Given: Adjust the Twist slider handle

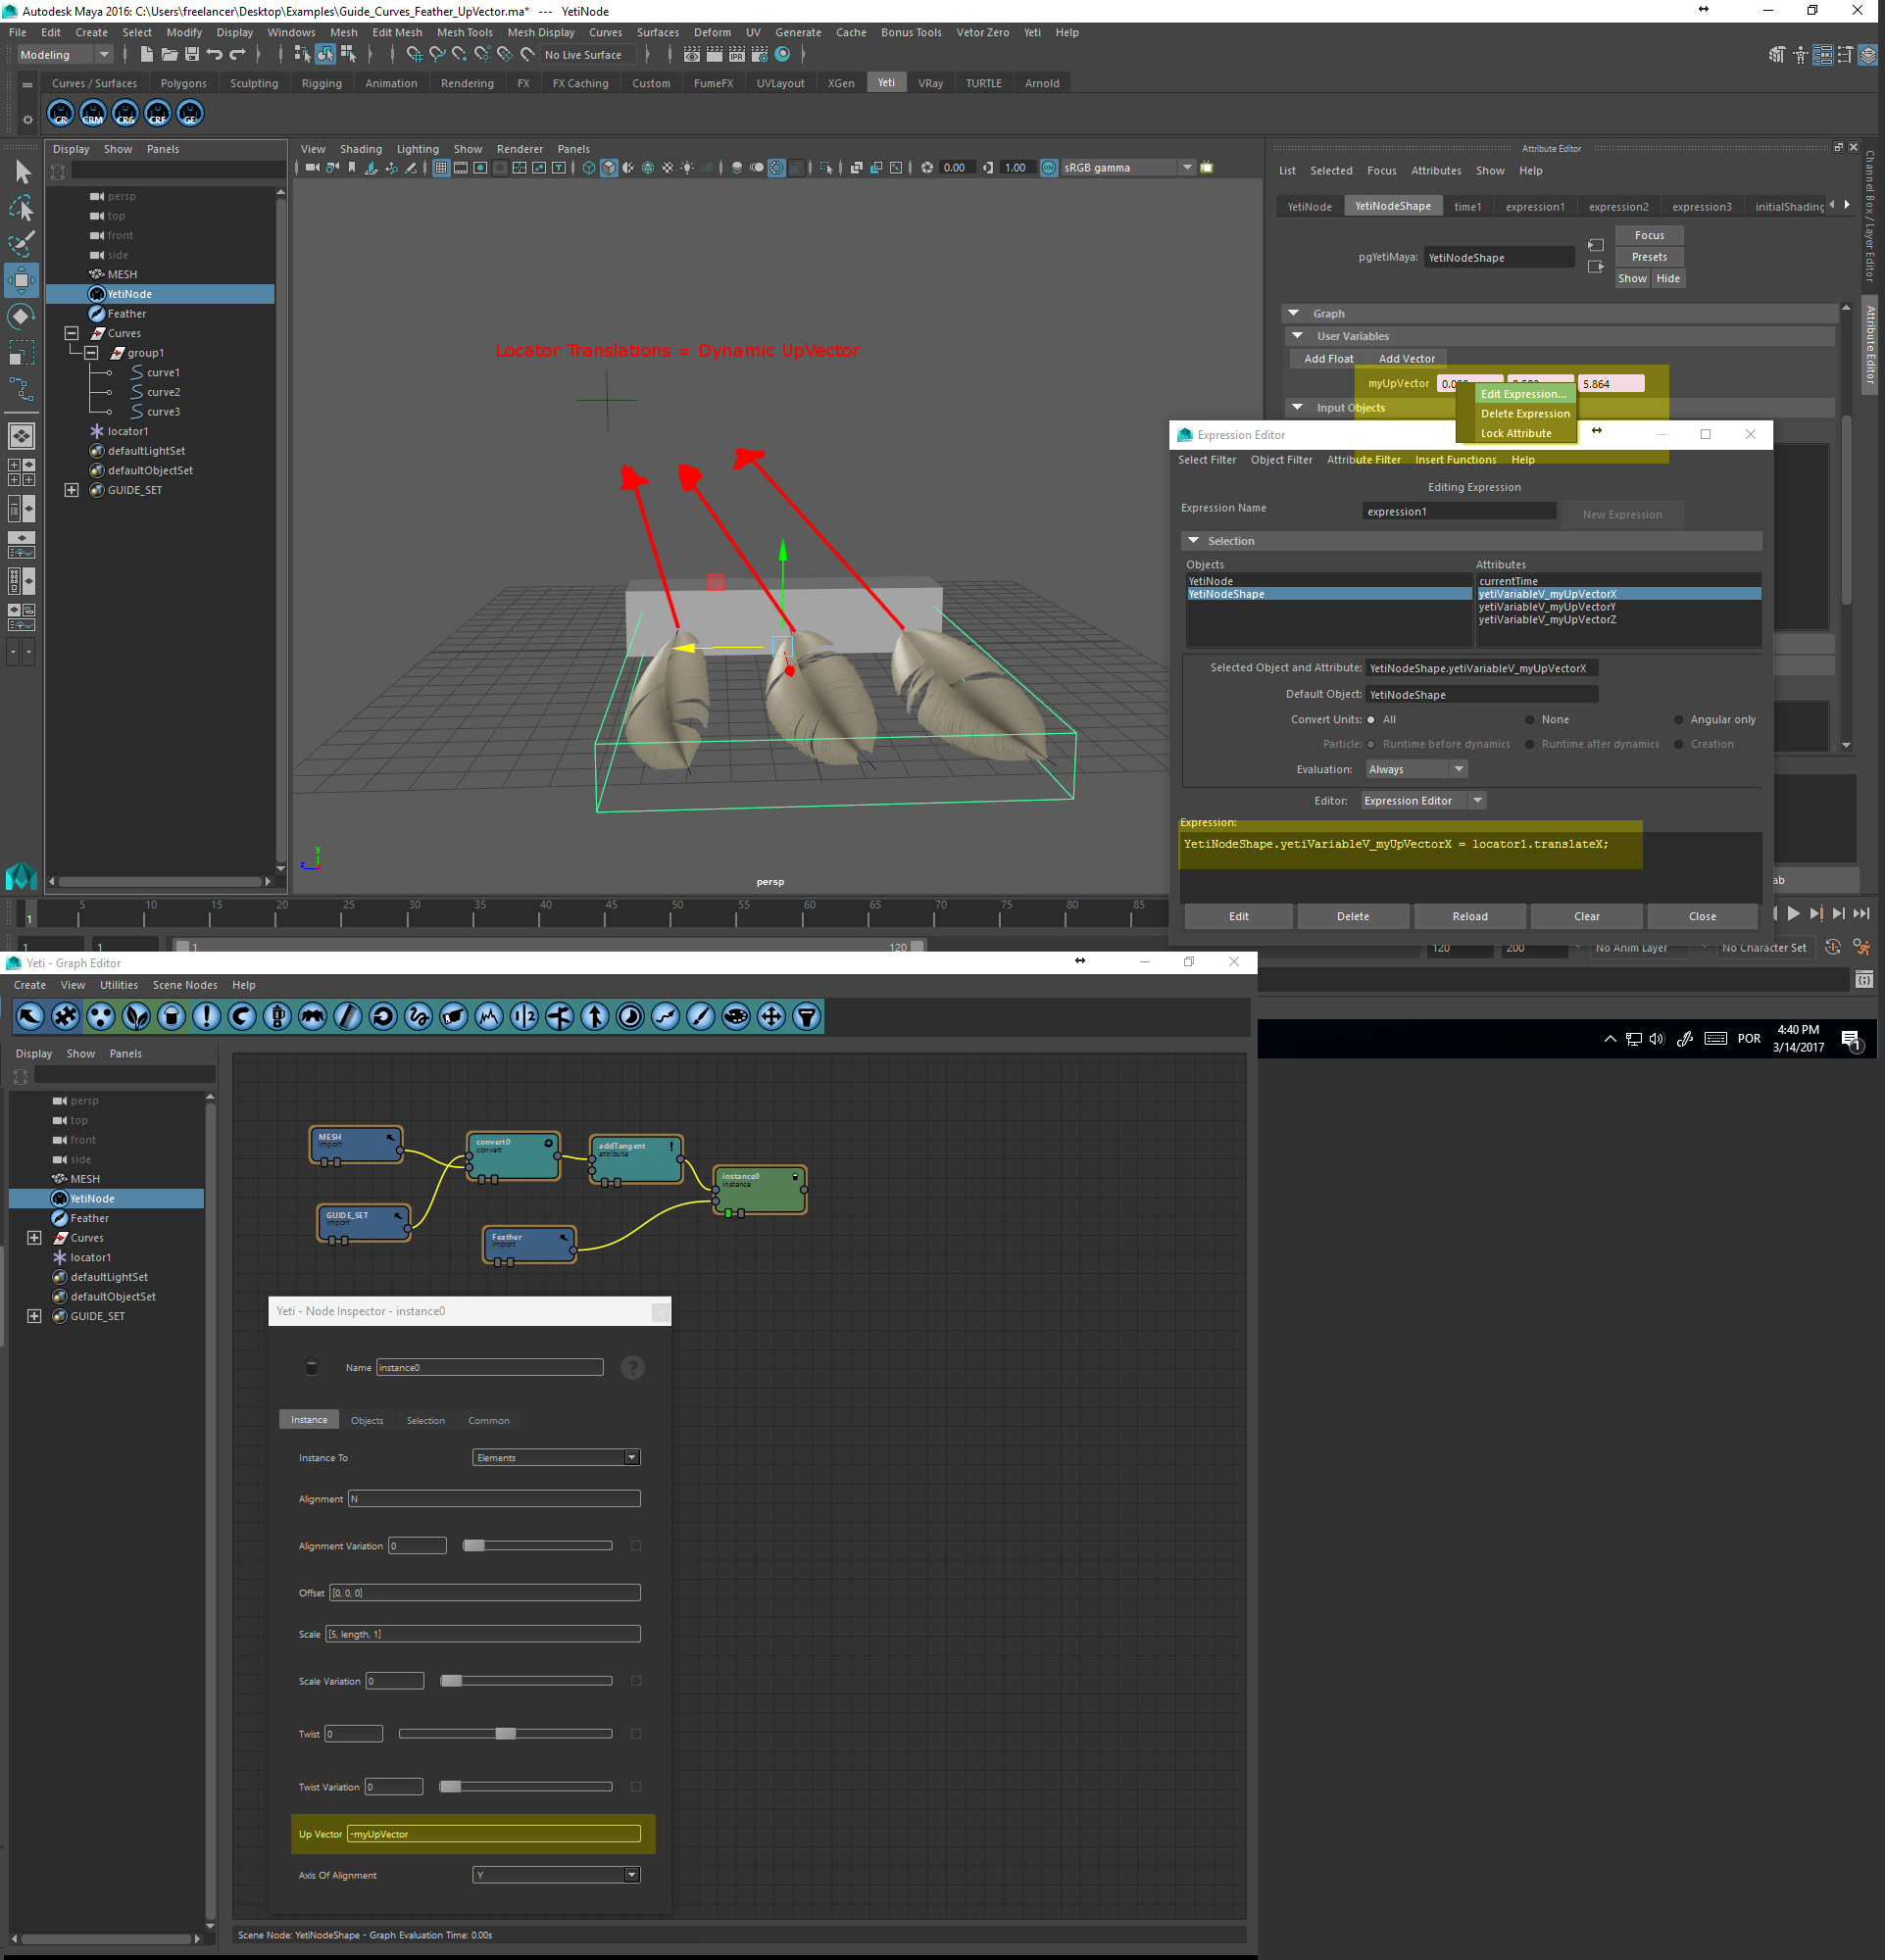Looking at the screenshot, I should 506,1734.
